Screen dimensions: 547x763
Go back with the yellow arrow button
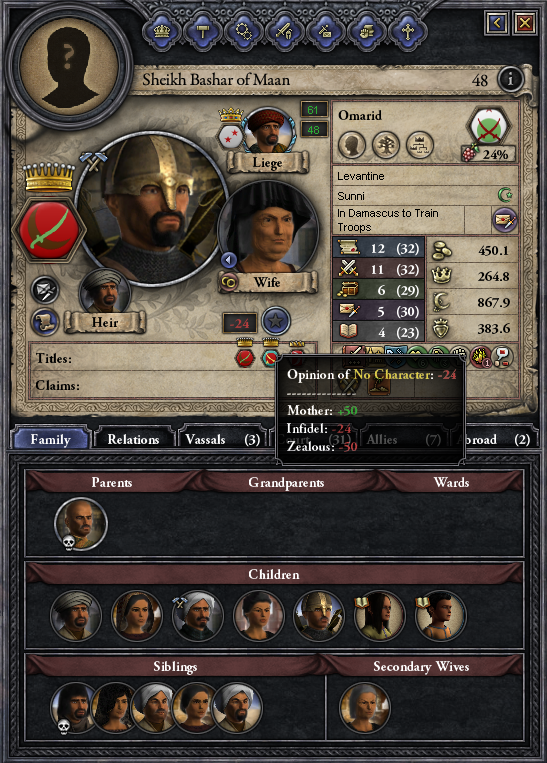pyautogui.click(x=497, y=22)
